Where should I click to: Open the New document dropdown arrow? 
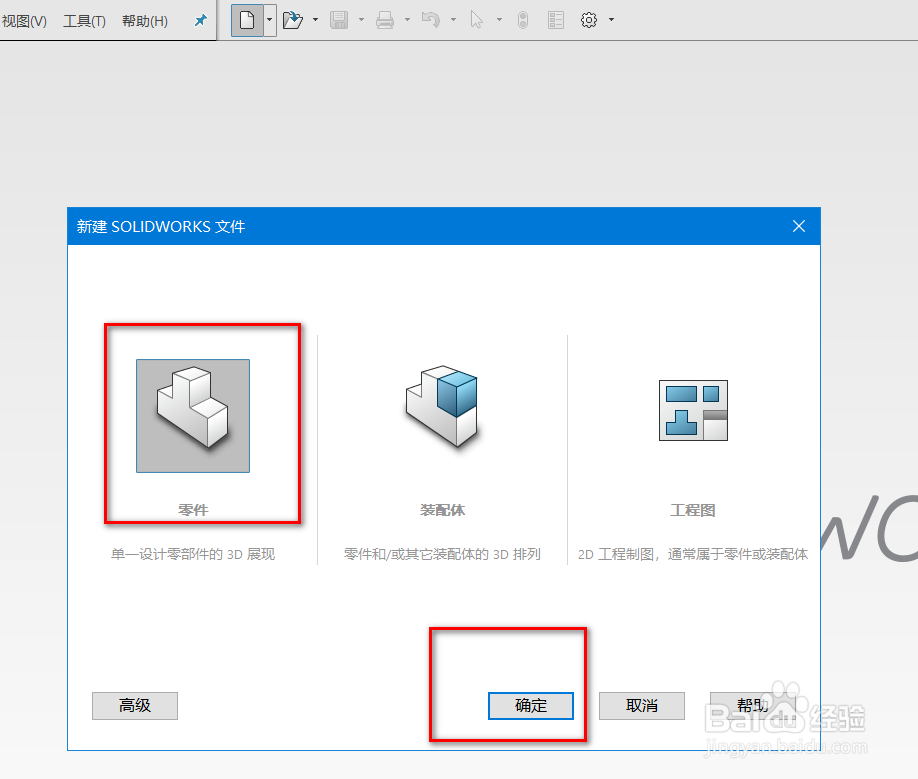pyautogui.click(x=269, y=20)
